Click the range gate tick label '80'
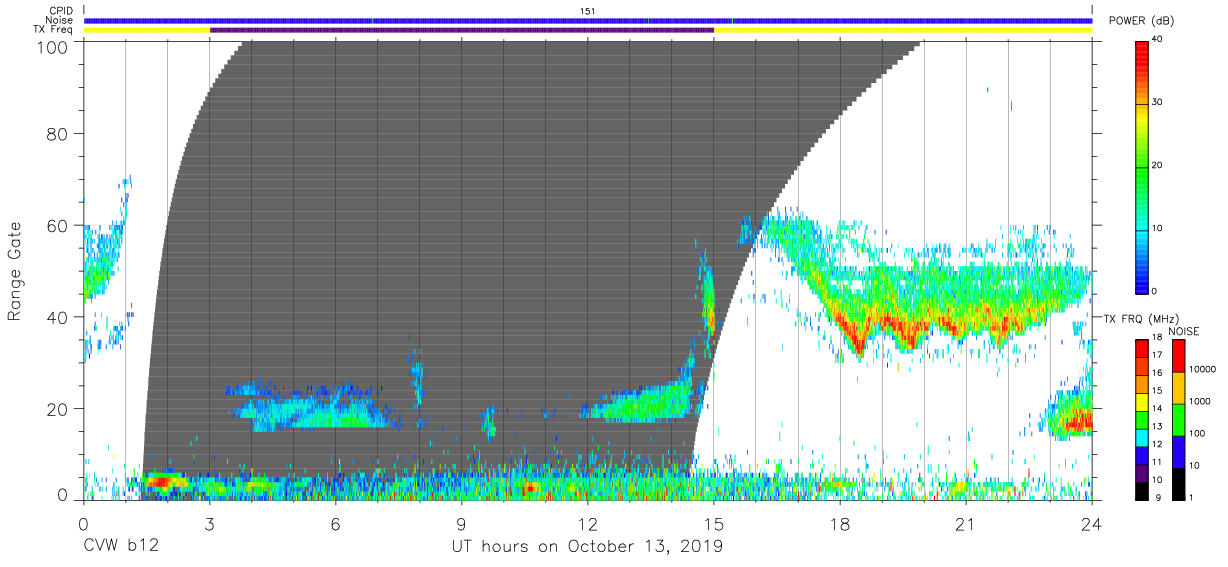This screenshot has height=567, width=1228. [59, 134]
